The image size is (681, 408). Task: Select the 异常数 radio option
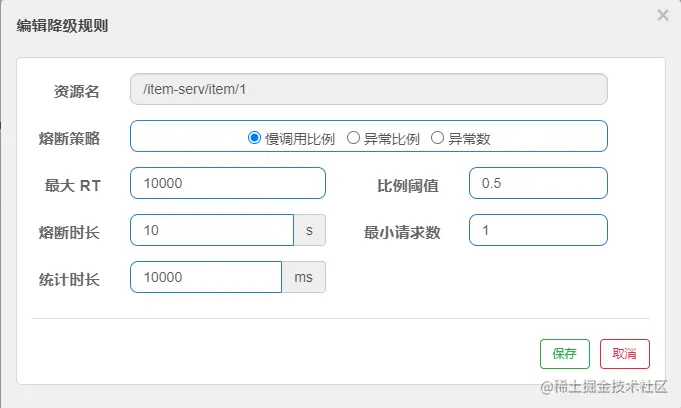(437, 138)
